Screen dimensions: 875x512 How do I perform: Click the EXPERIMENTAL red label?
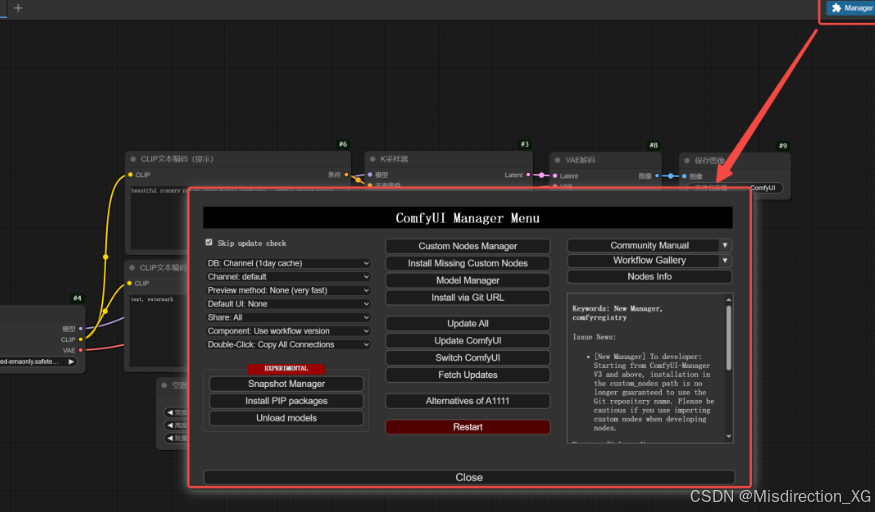tap(286, 369)
